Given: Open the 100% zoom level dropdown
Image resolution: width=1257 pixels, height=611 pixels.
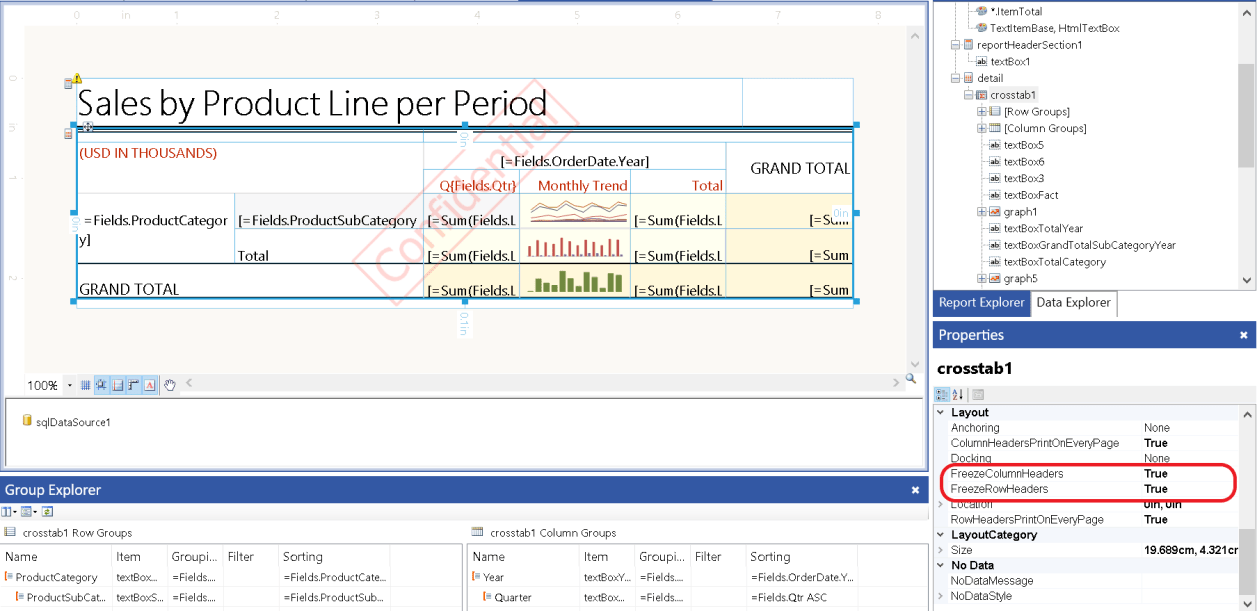Looking at the screenshot, I should (70, 384).
